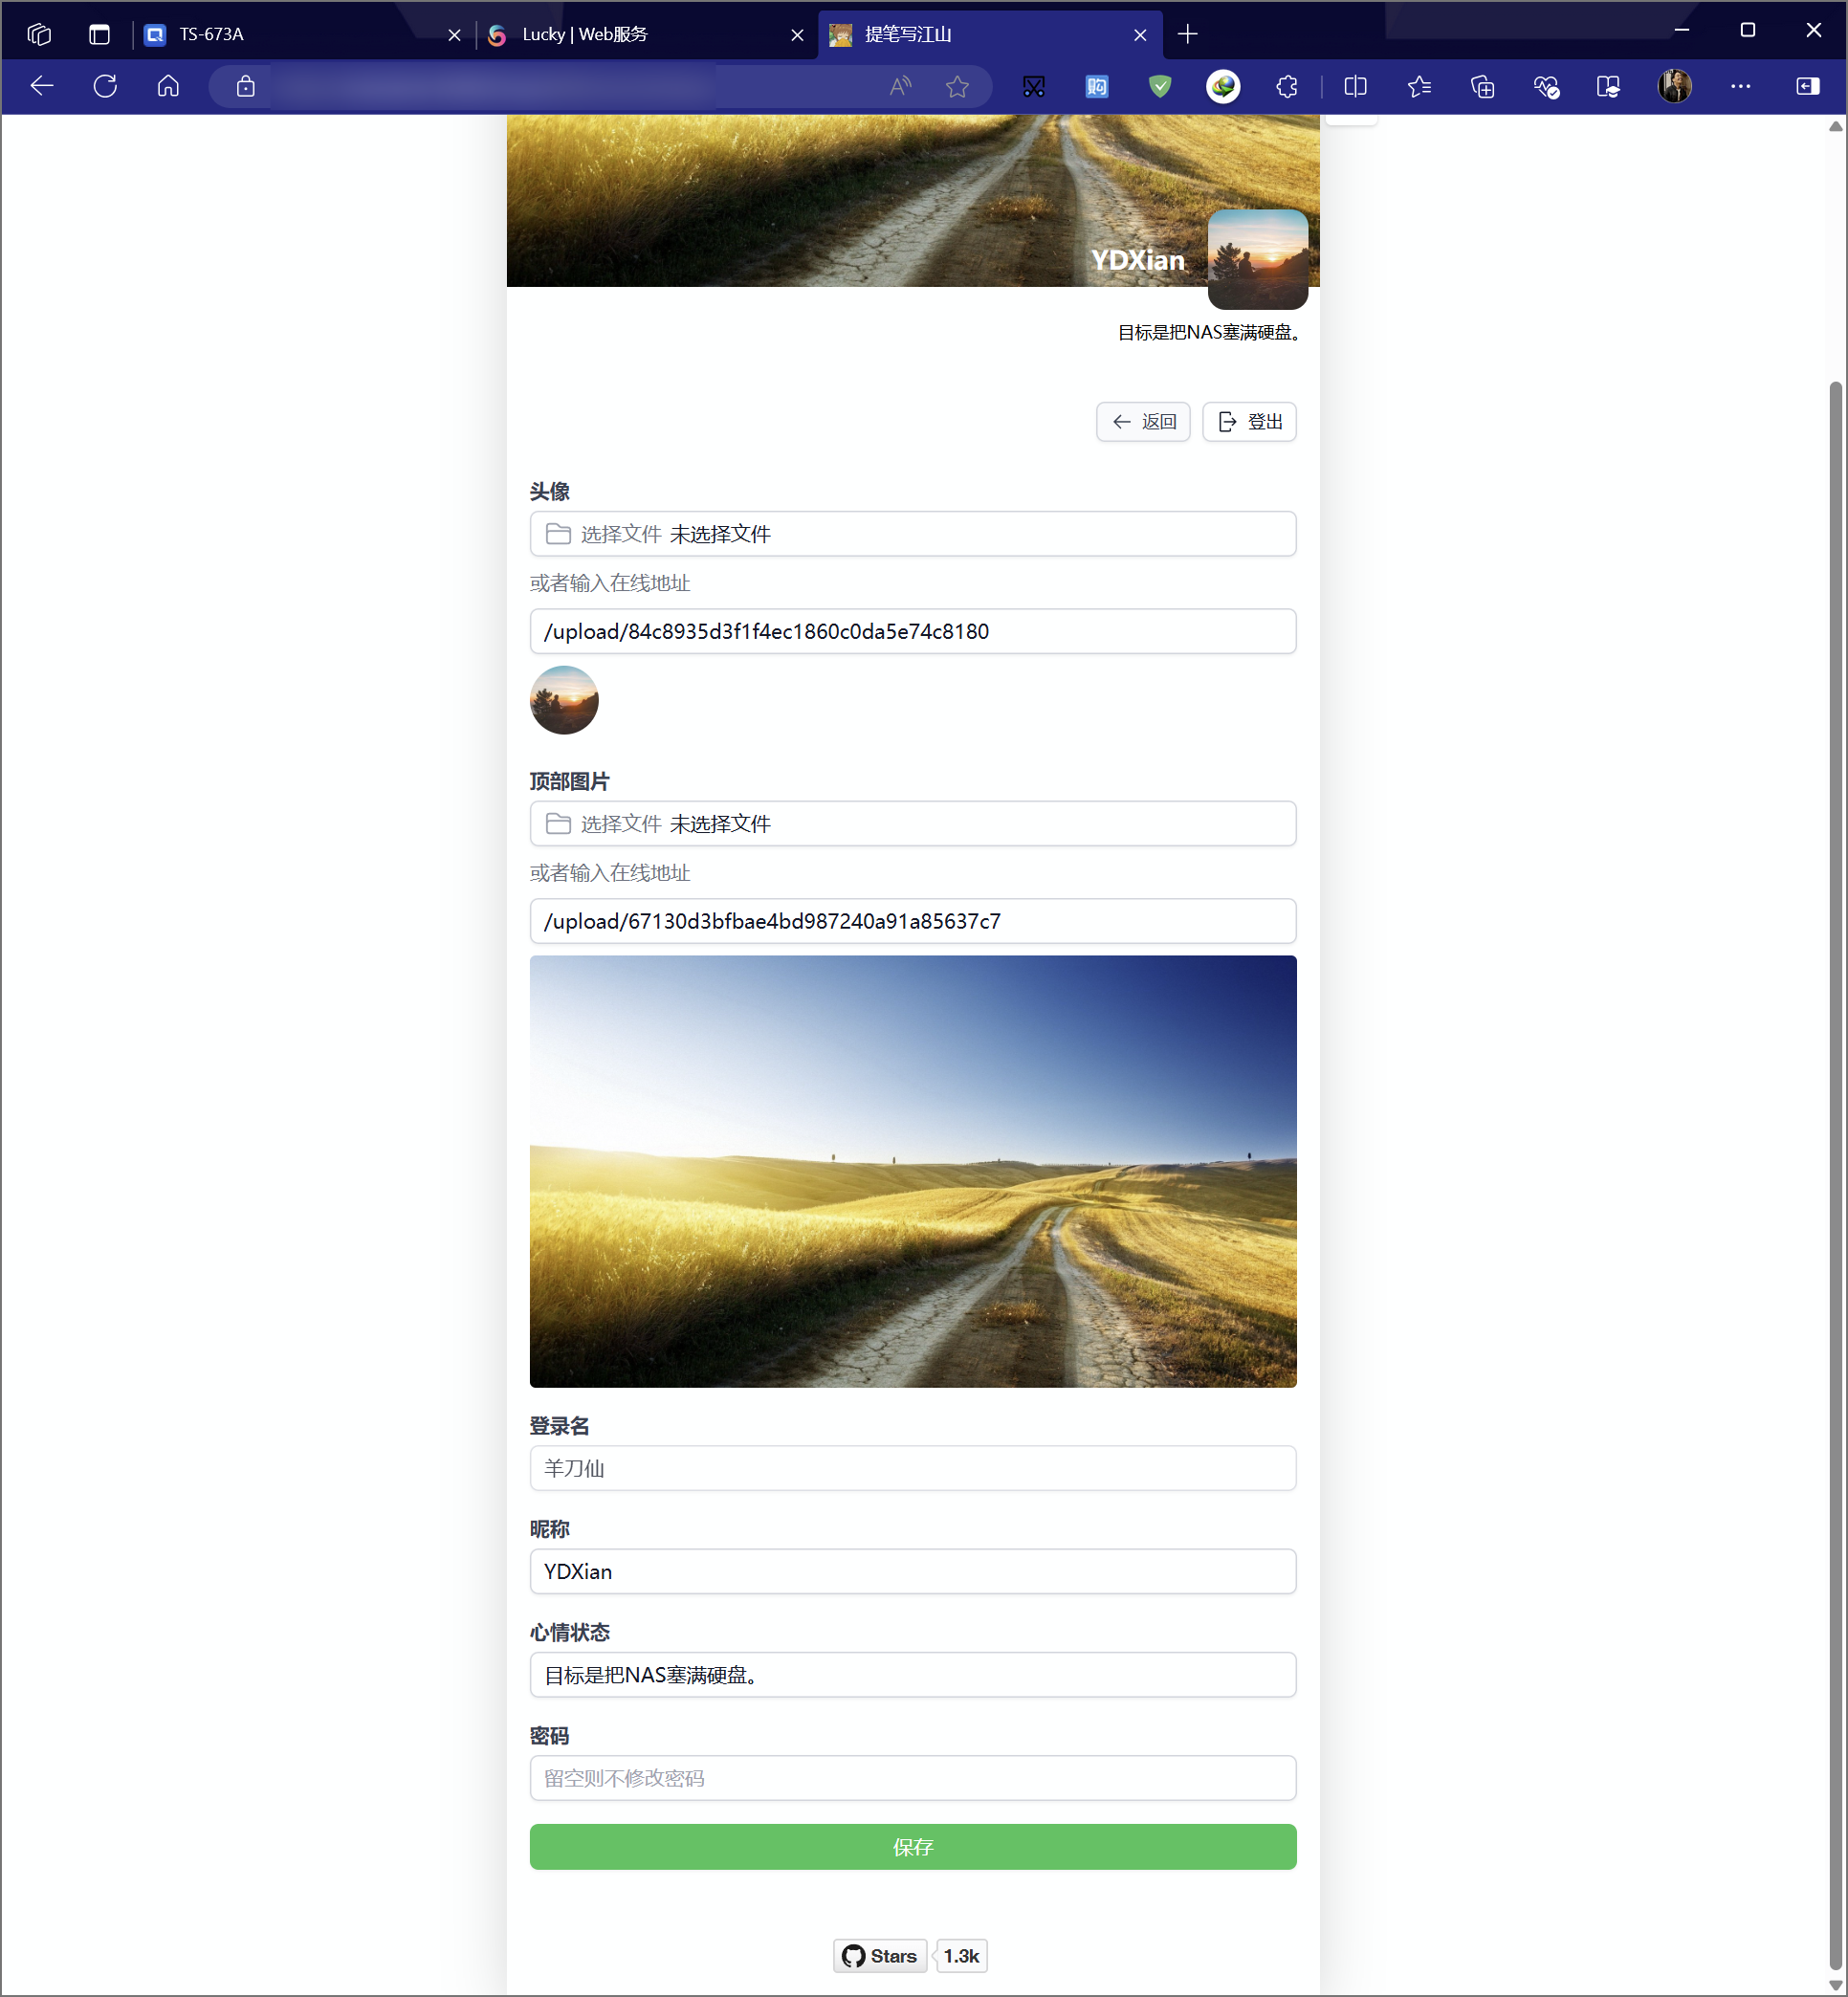Refresh the current page
1848x1997 pixels.
[105, 86]
